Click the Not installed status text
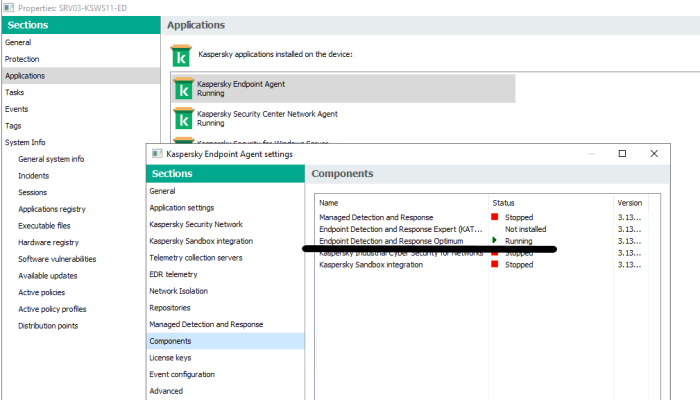Screen dimensions: 700x400 [x=525, y=229]
